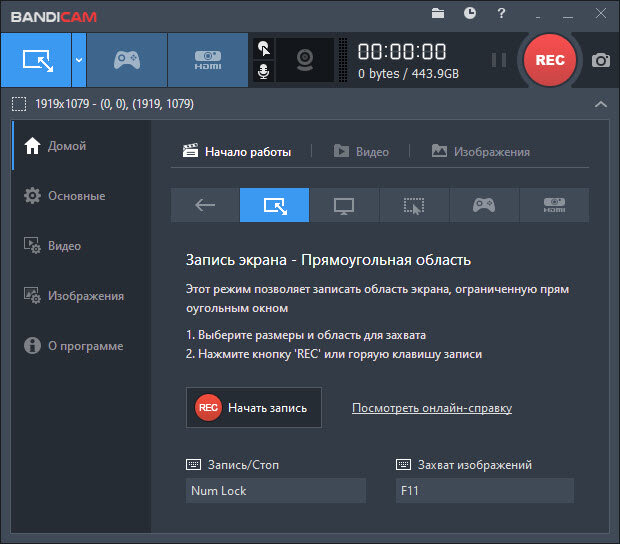The height and width of the screenshot is (544, 620).
Task: Click the dashed rectangle selection area icon
Action: coord(19,104)
